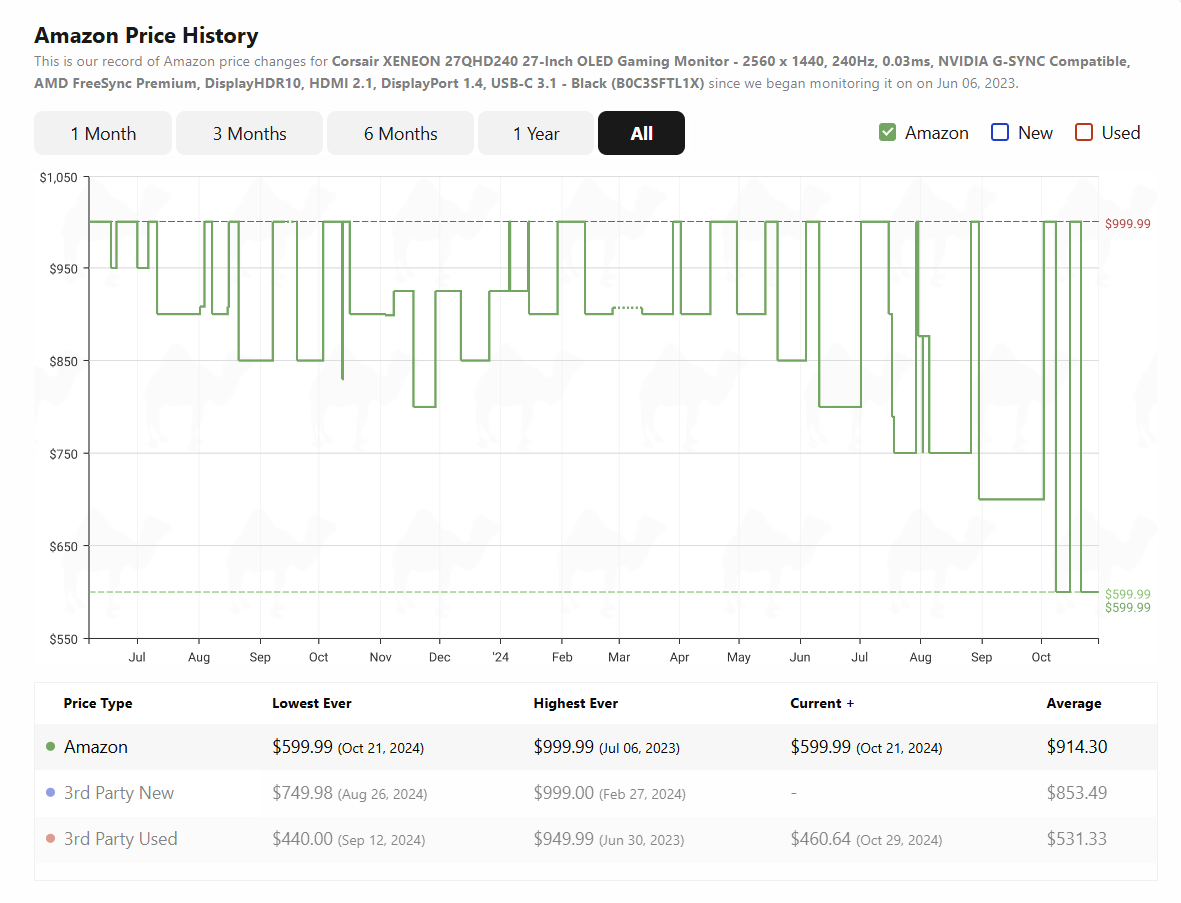Toggle the Used price checkbox

(1084, 133)
